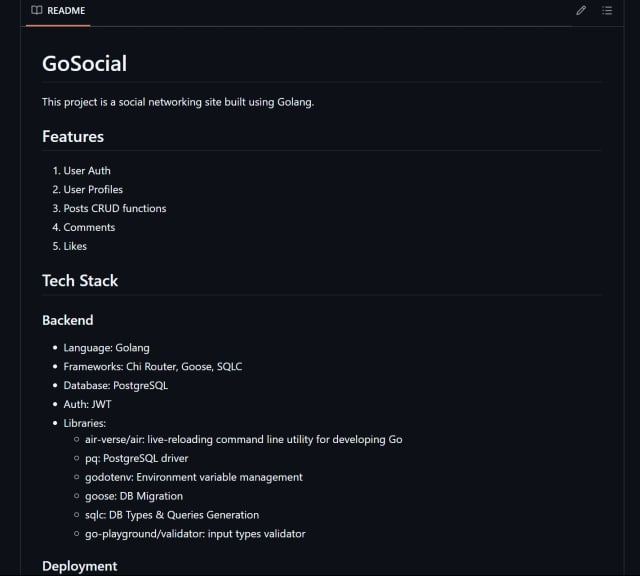
Task: Click the book icon beside README
Action: click(37, 11)
